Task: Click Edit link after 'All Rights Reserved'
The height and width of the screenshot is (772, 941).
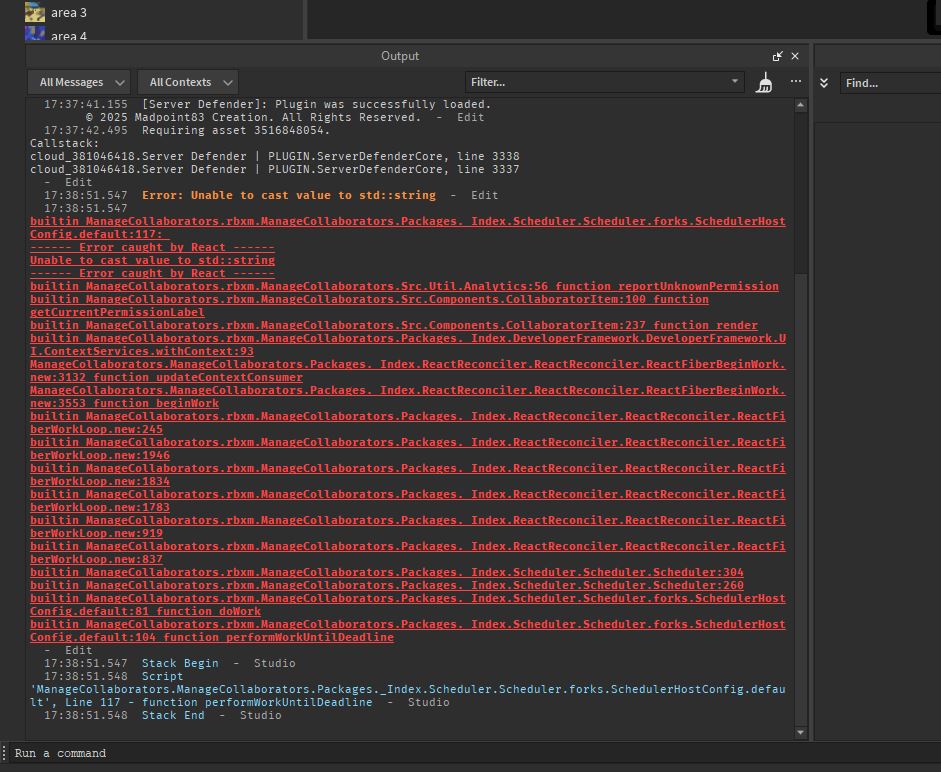Action: (x=470, y=117)
